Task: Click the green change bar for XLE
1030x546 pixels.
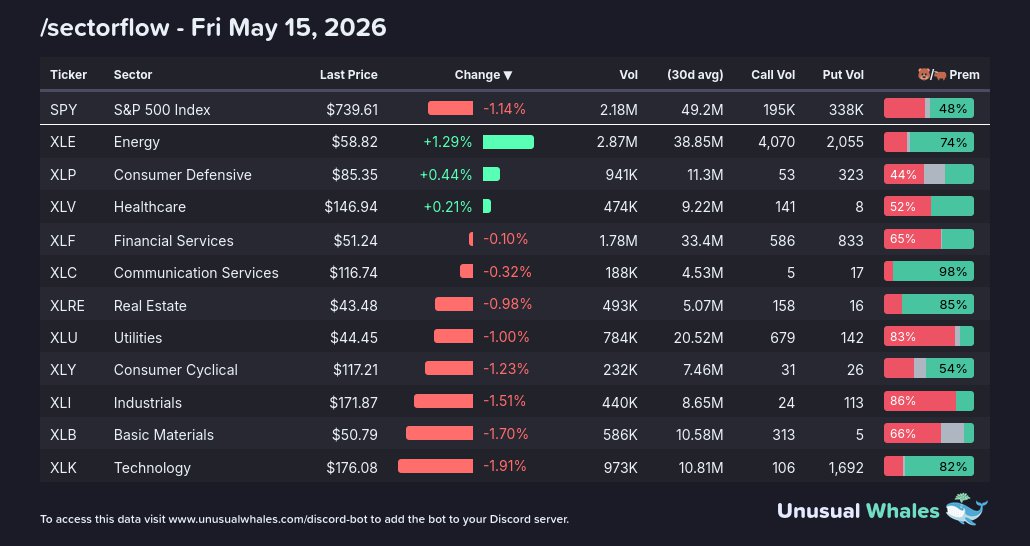Action: click(508, 142)
